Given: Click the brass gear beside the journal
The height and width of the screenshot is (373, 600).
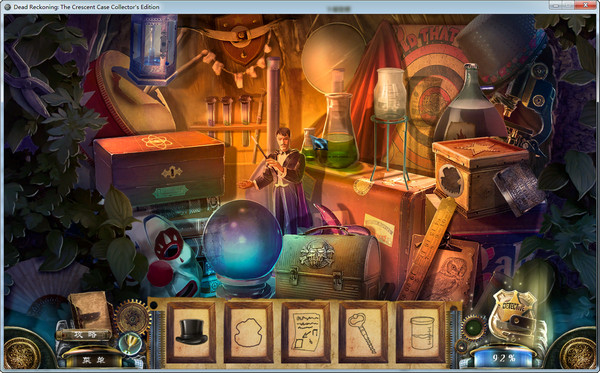Looking at the screenshot, I should pyautogui.click(x=133, y=317).
